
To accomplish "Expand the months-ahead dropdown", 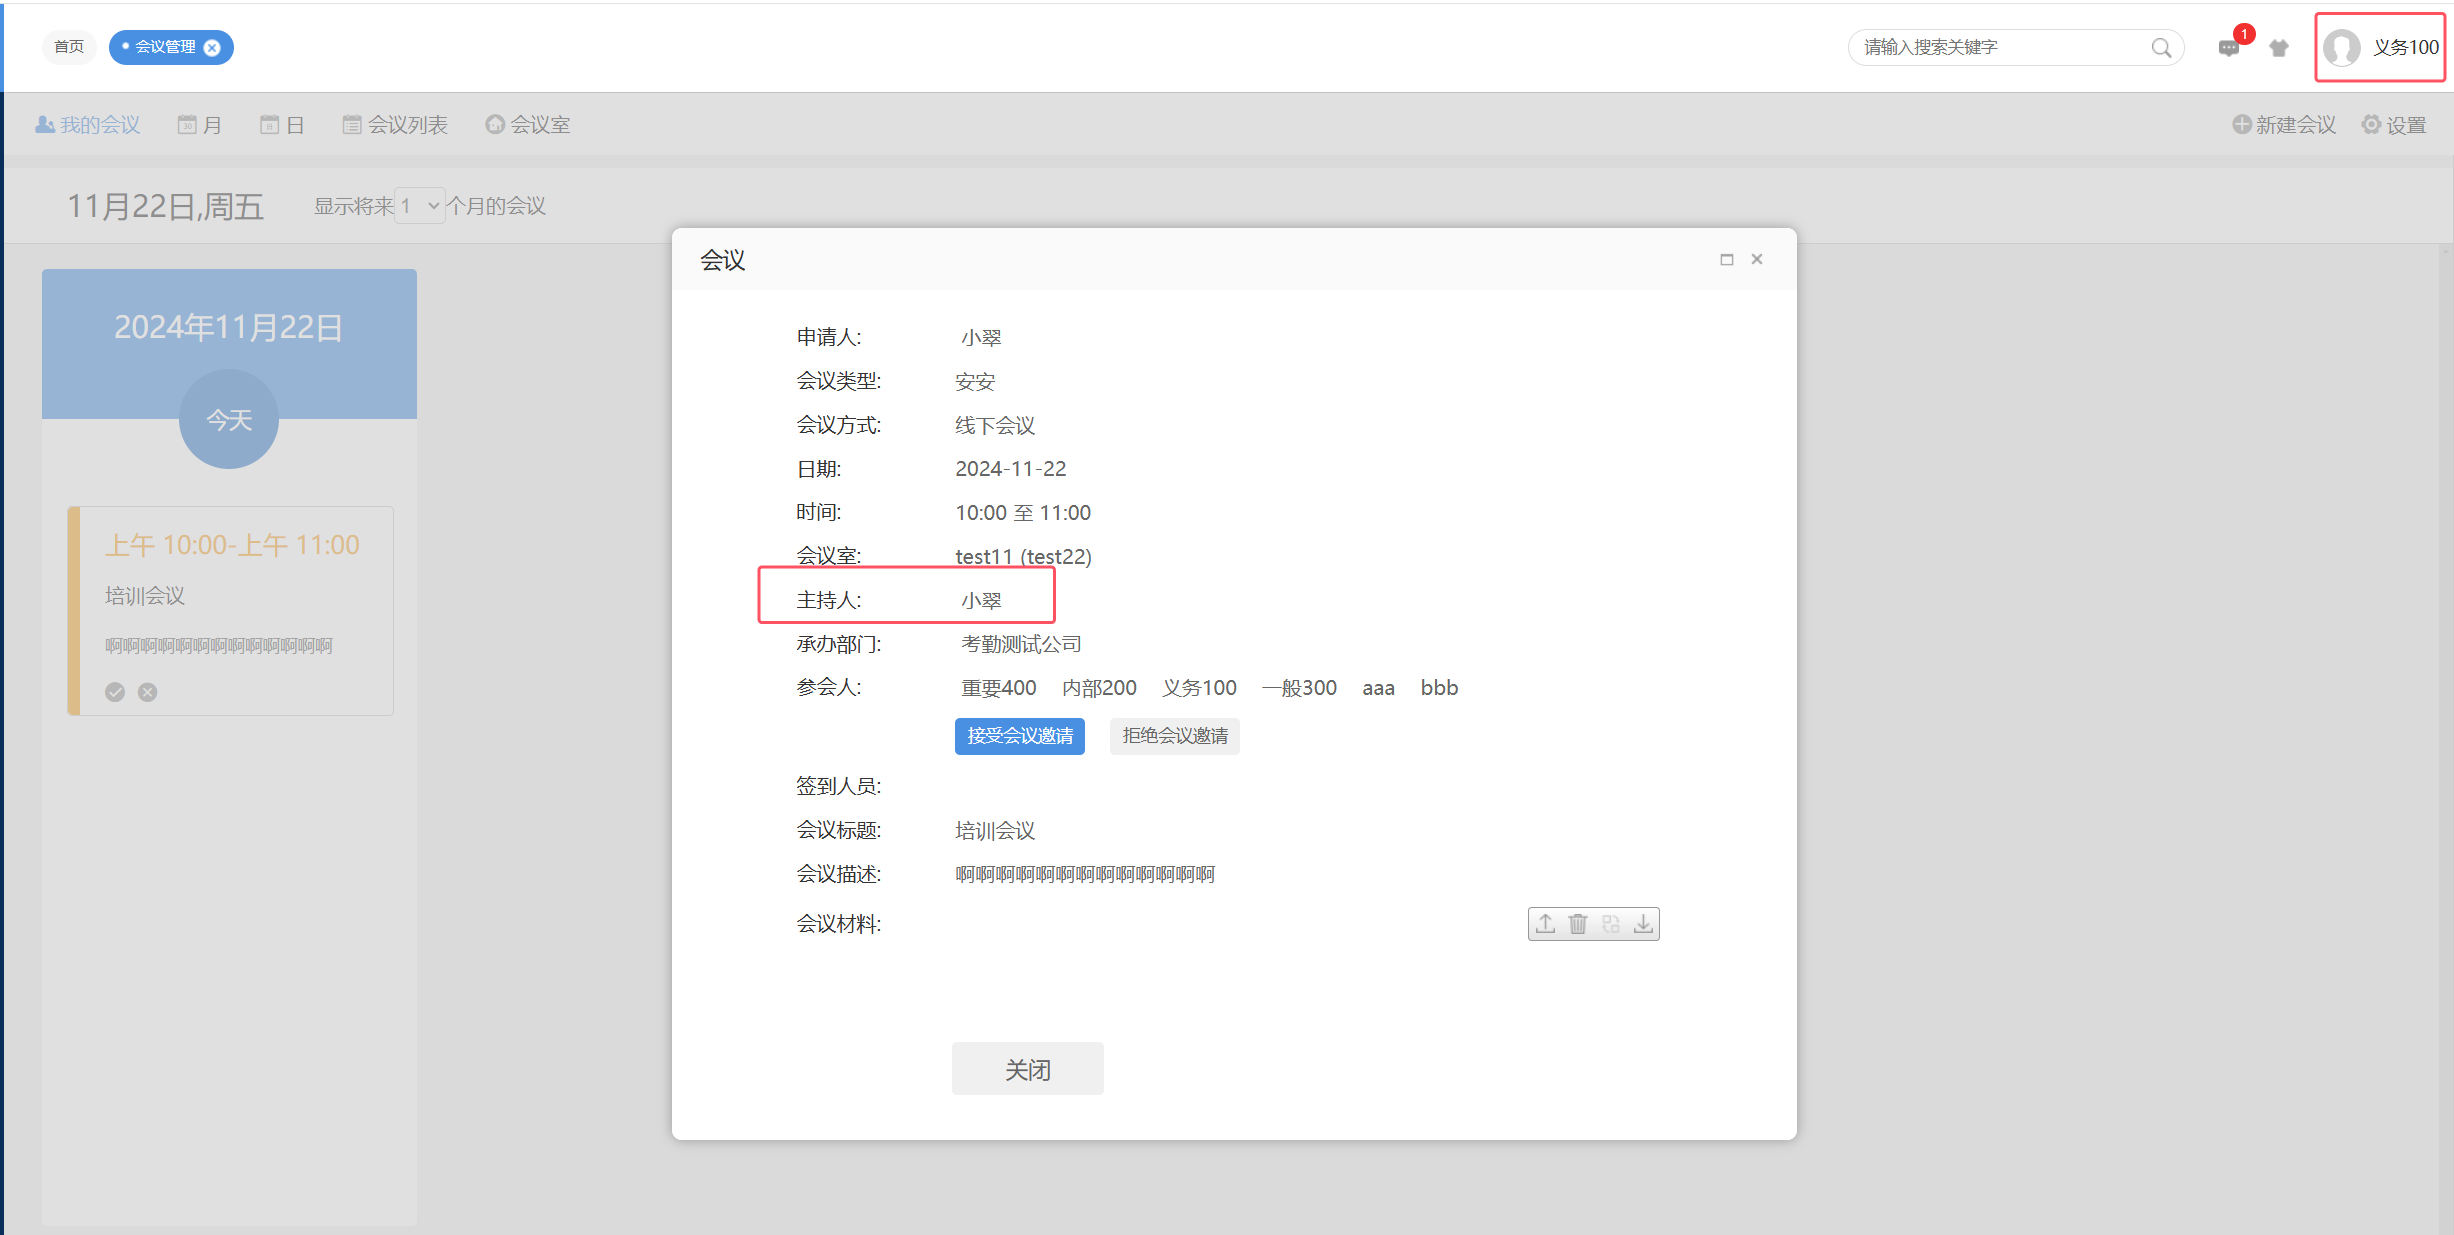I will tap(420, 206).
